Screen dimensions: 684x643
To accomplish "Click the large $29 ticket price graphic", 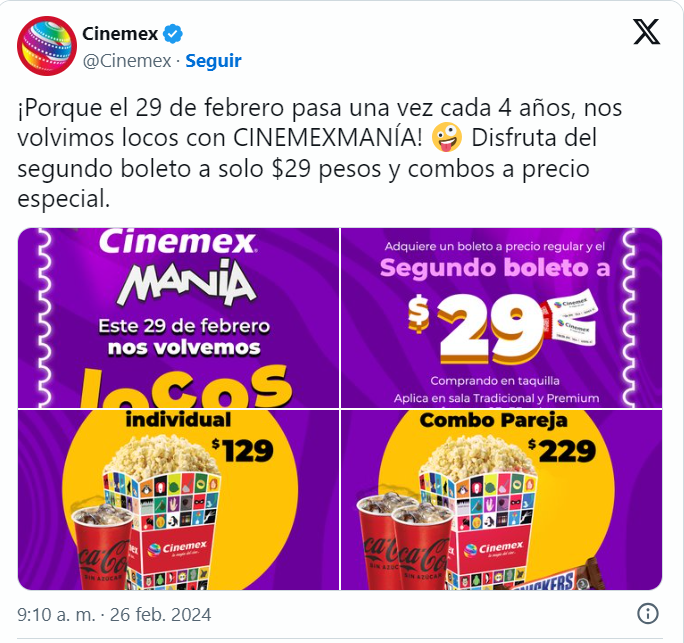I will pyautogui.click(x=476, y=329).
